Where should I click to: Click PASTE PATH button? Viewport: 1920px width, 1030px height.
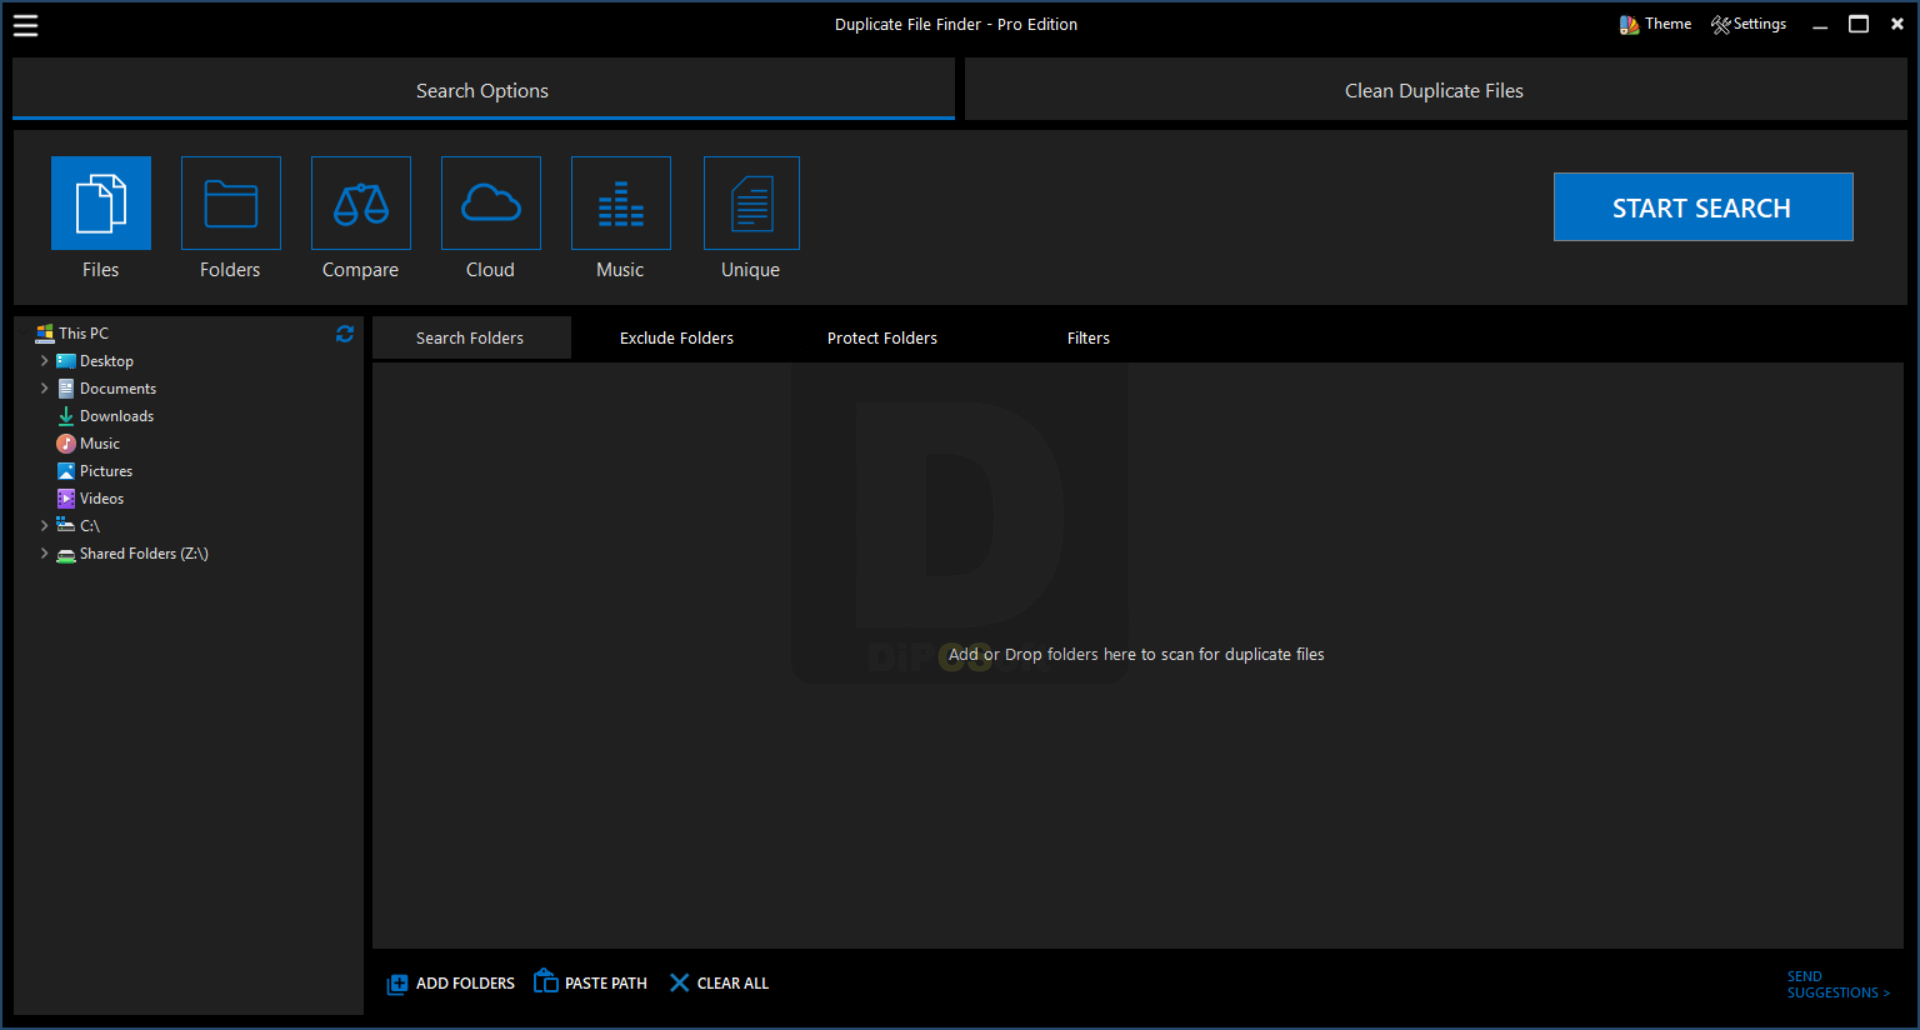pos(590,982)
